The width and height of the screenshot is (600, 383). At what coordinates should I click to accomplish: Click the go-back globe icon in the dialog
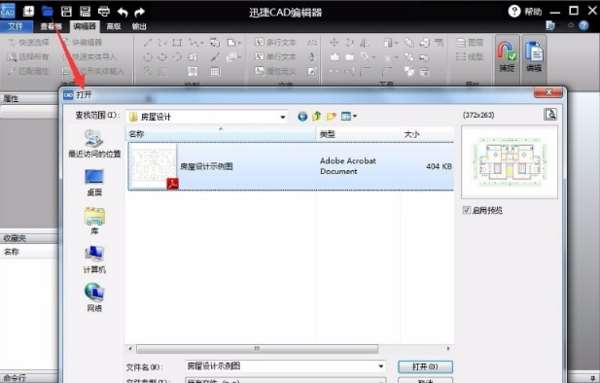pyautogui.click(x=302, y=116)
